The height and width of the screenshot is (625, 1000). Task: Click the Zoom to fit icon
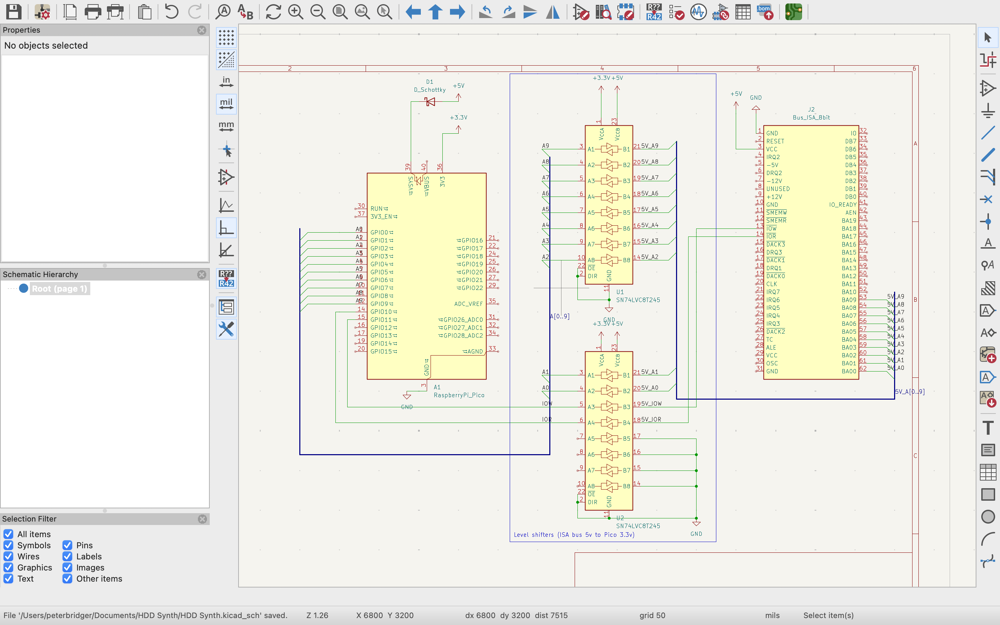[x=340, y=12]
